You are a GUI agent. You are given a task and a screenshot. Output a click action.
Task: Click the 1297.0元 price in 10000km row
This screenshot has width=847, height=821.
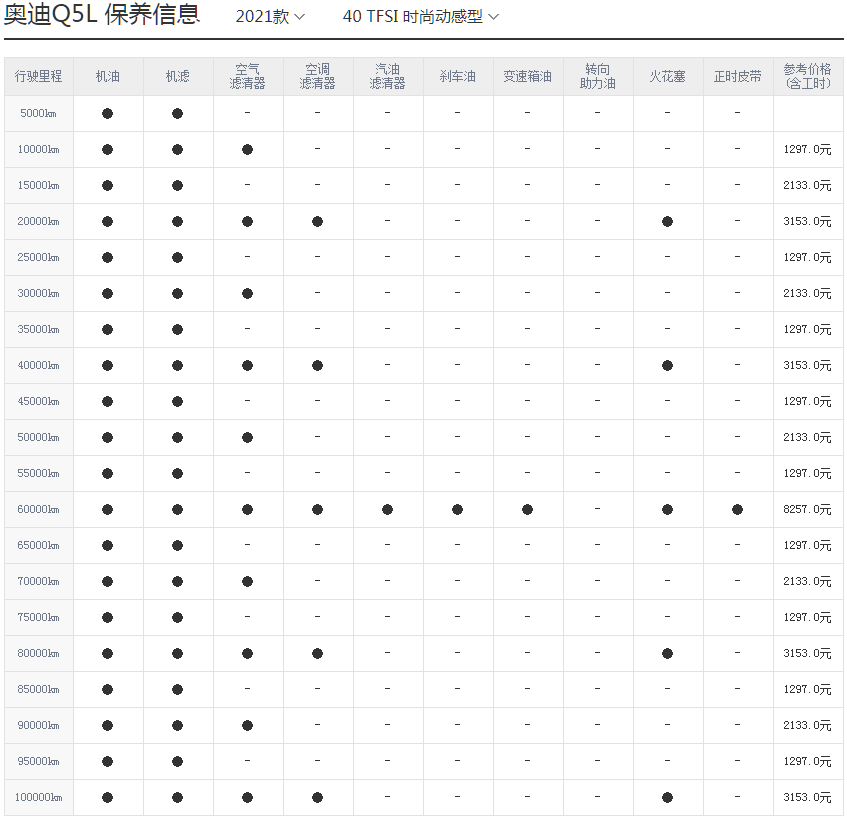click(808, 150)
